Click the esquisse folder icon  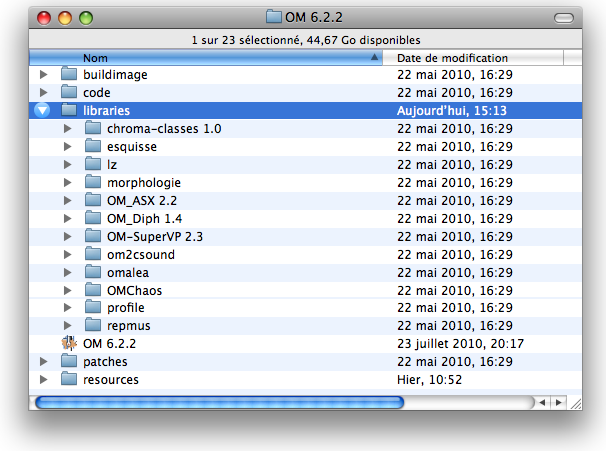point(93,146)
